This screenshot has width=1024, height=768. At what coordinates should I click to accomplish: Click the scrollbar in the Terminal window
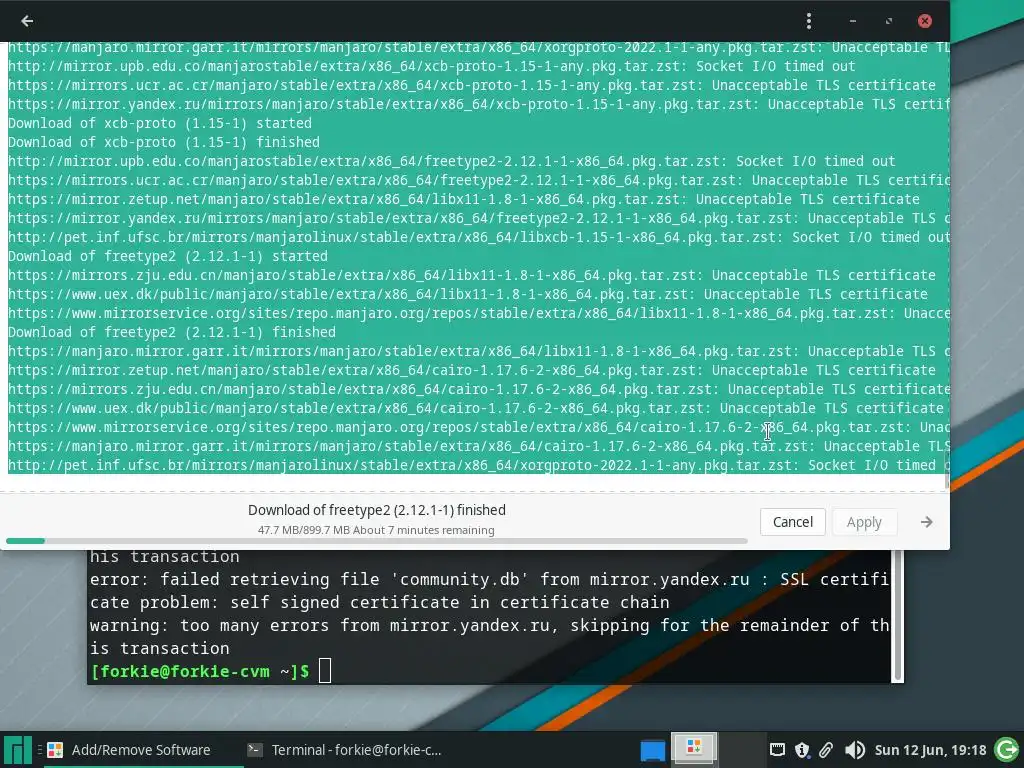[x=898, y=616]
